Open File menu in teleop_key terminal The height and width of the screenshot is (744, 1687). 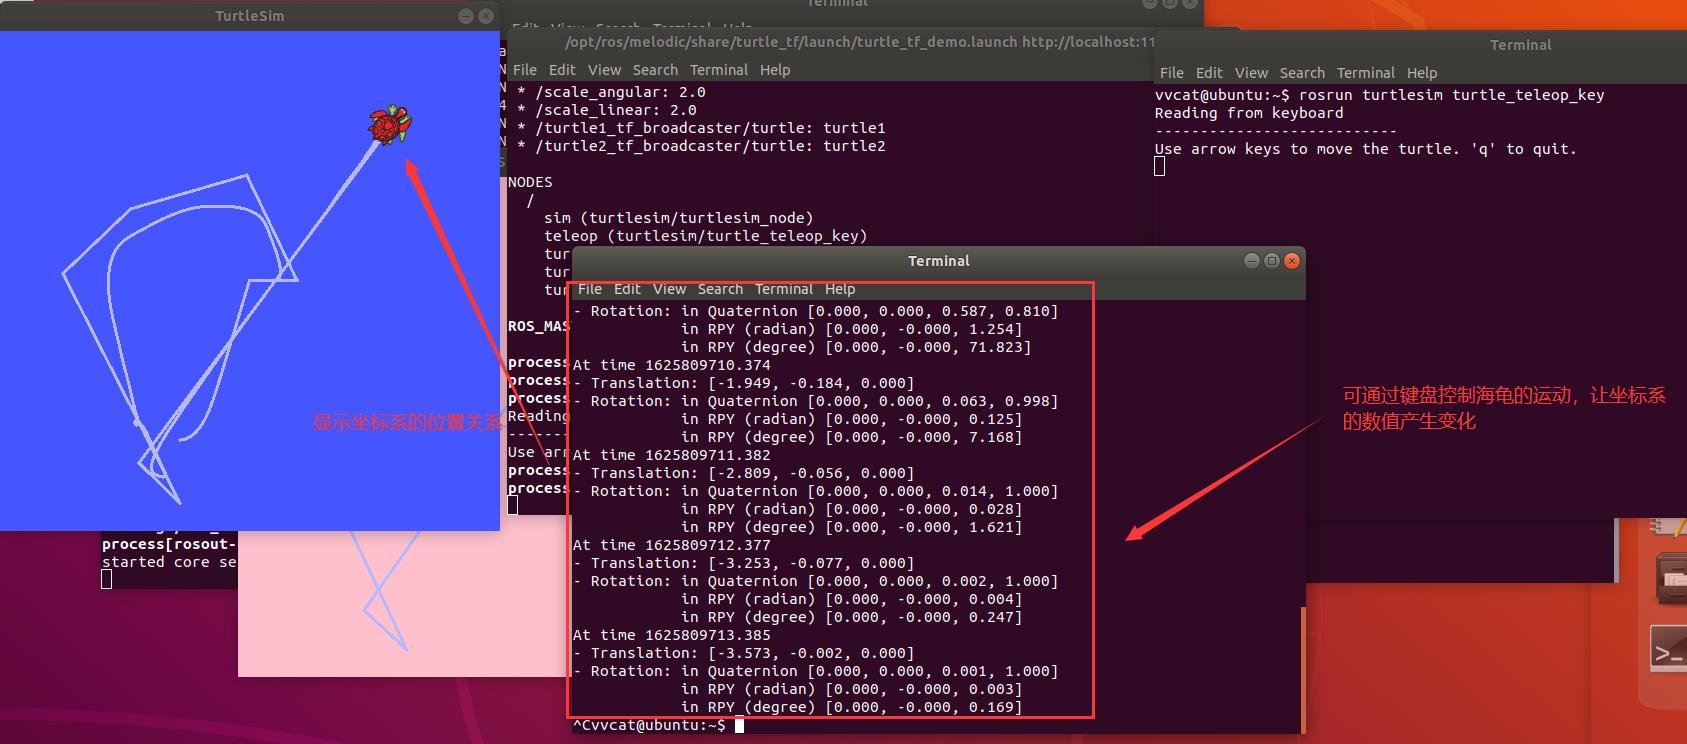tap(1172, 73)
